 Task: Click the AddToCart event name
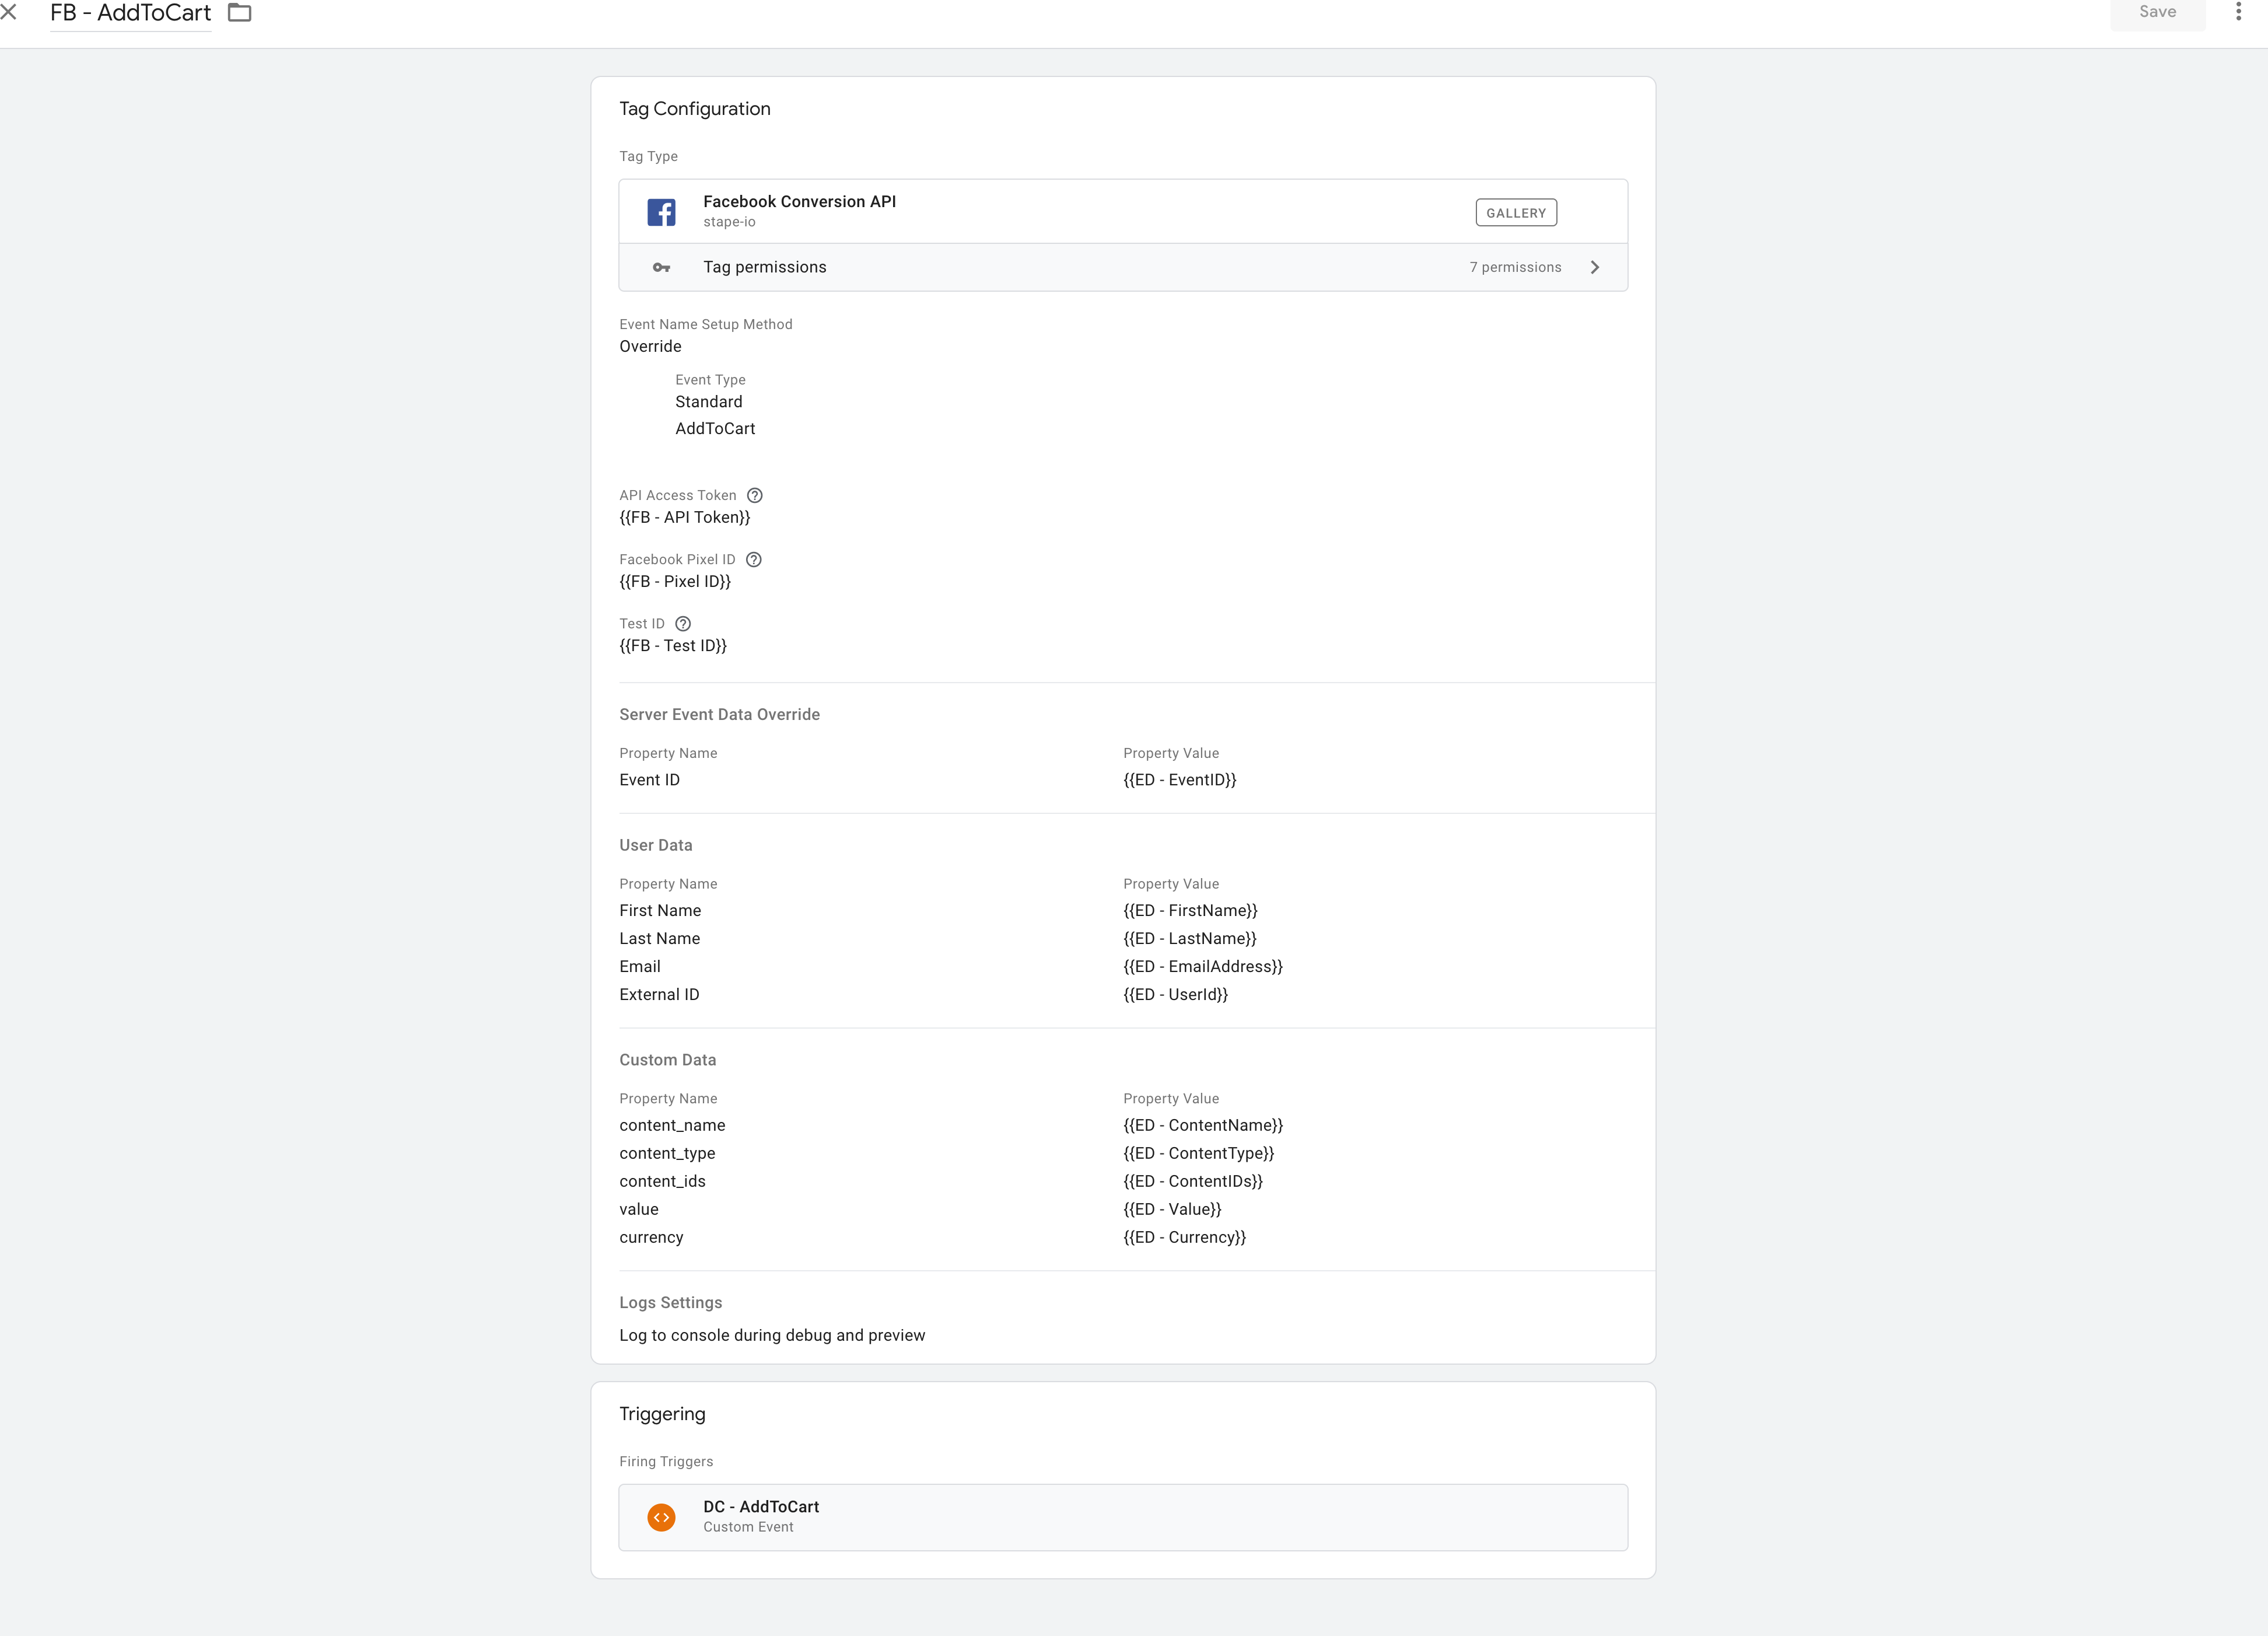coord(715,428)
